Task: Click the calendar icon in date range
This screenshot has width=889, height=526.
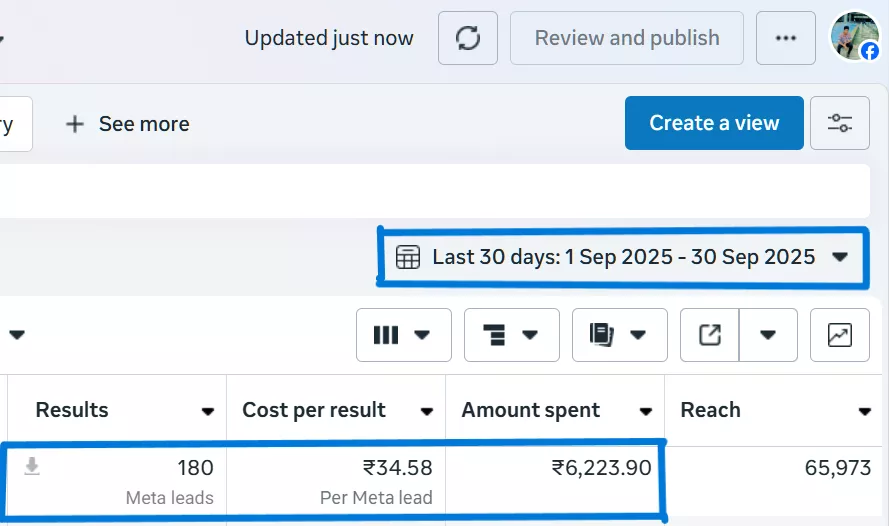Action: (x=408, y=257)
